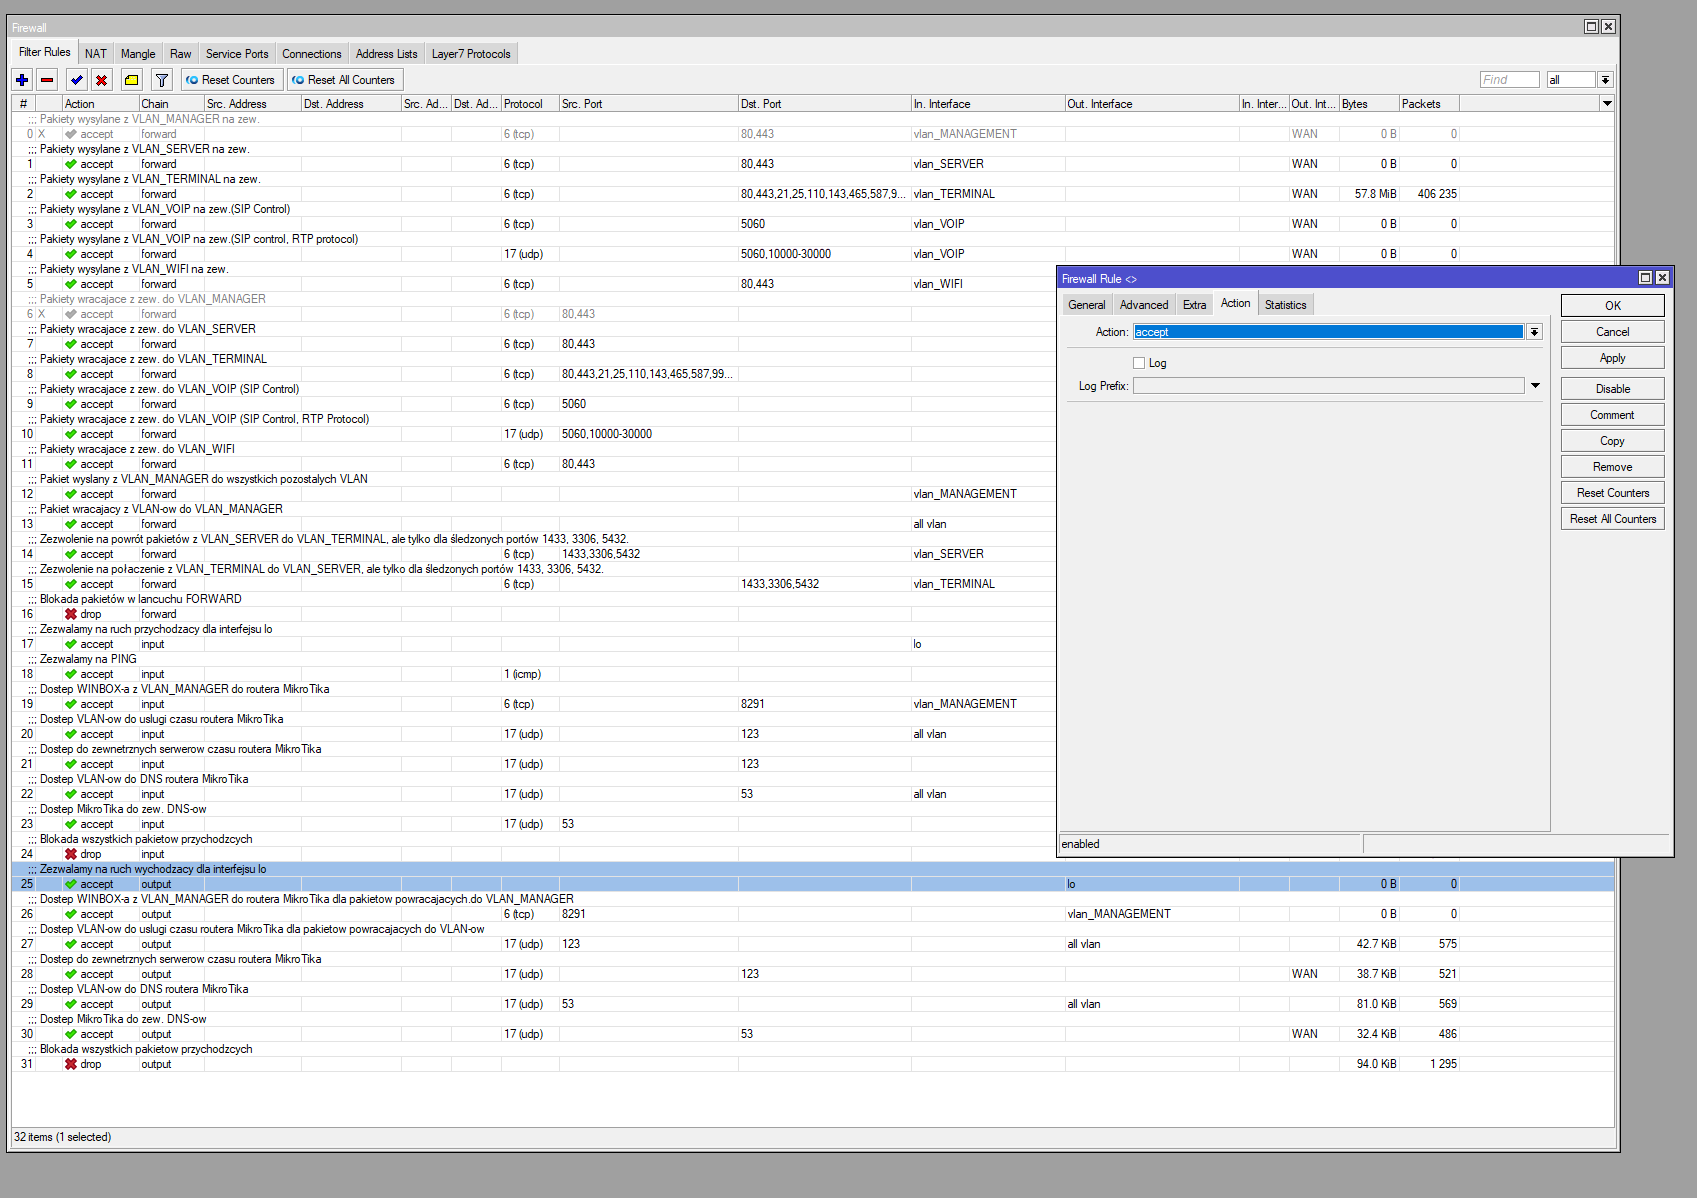Expand the Log Prefix field arrow
The width and height of the screenshot is (1697, 1198).
point(1535,386)
